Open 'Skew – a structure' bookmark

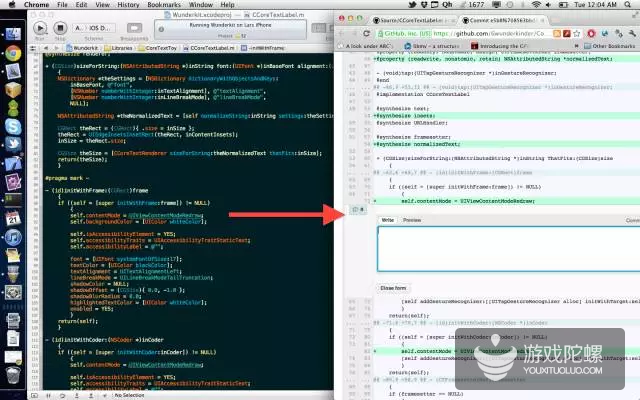click(431, 46)
